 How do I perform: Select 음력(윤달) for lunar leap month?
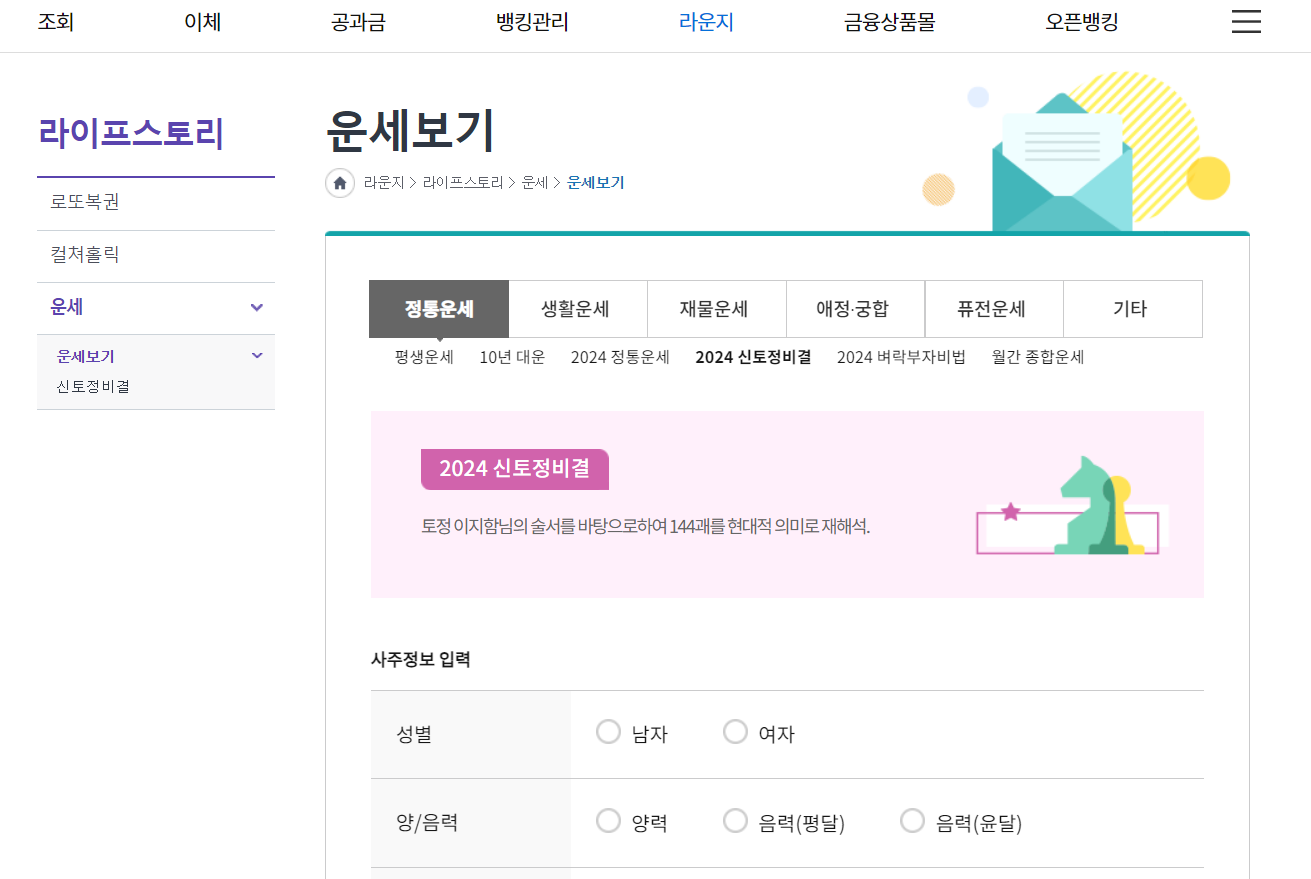912,820
